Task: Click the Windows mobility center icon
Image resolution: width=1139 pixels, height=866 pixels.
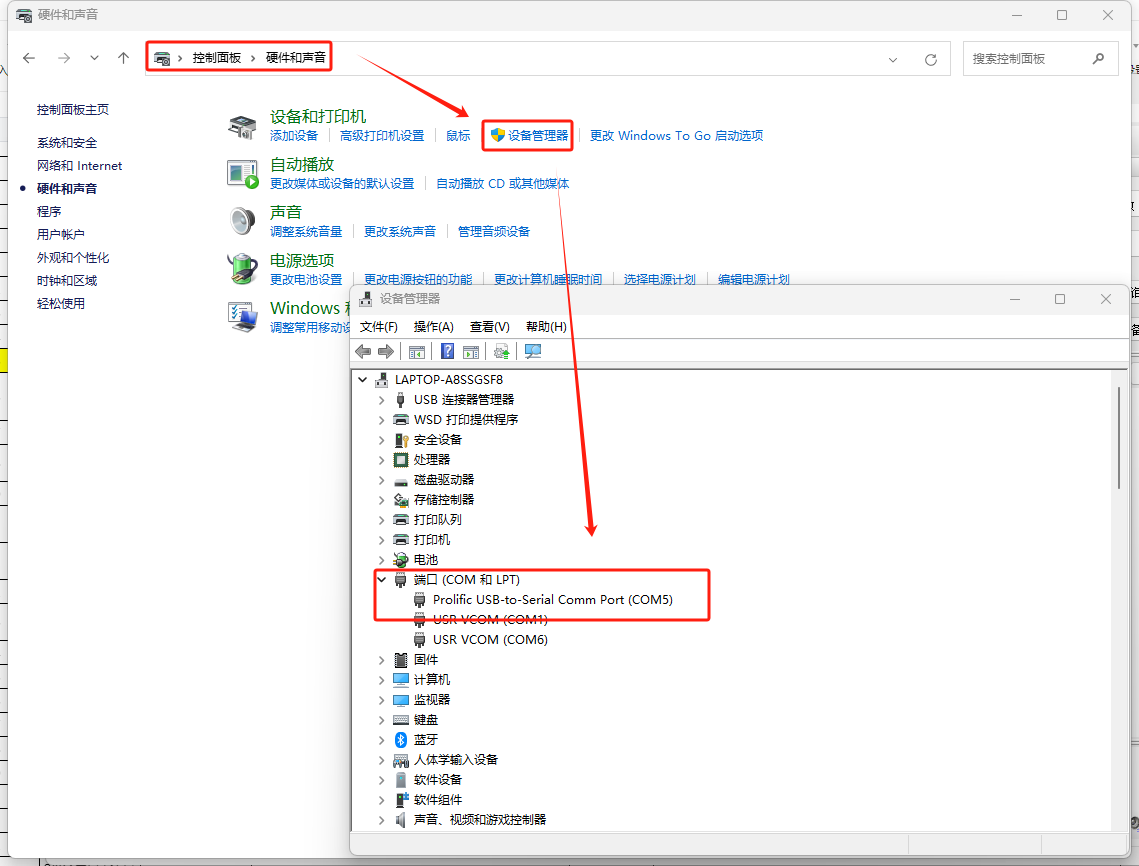Action: pyautogui.click(x=243, y=317)
